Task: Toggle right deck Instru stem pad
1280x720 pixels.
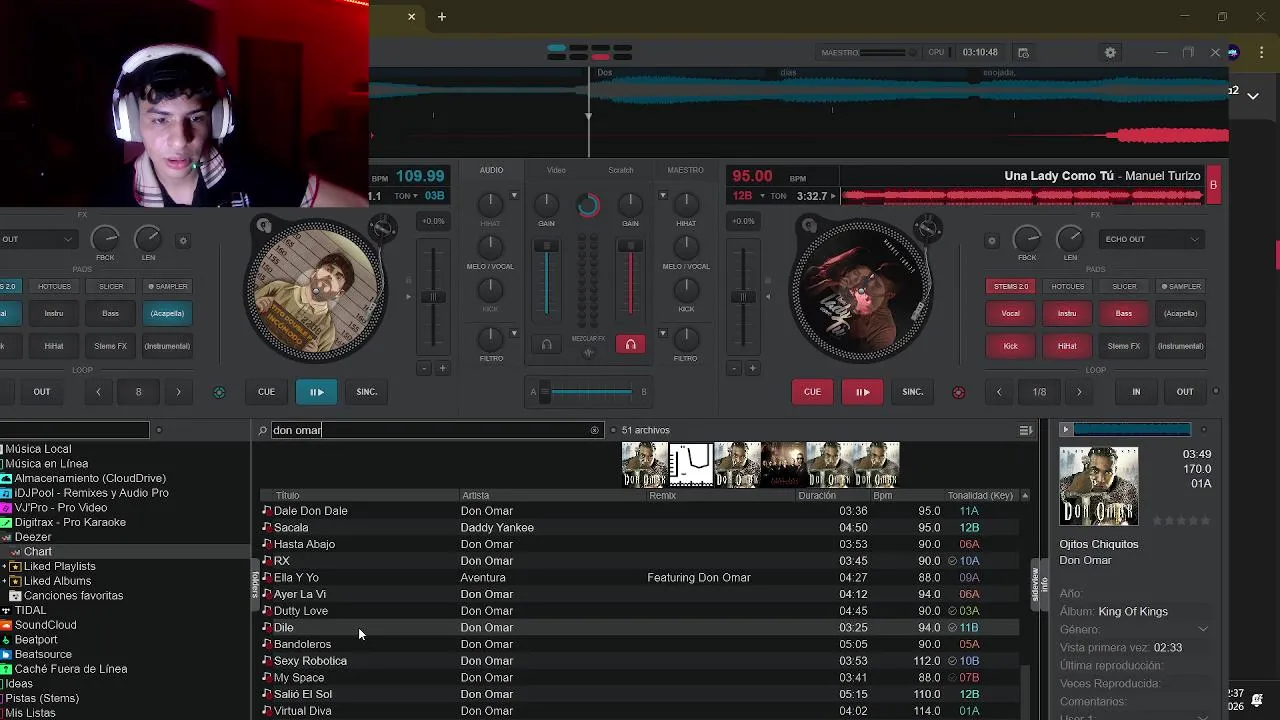Action: click(x=1067, y=313)
